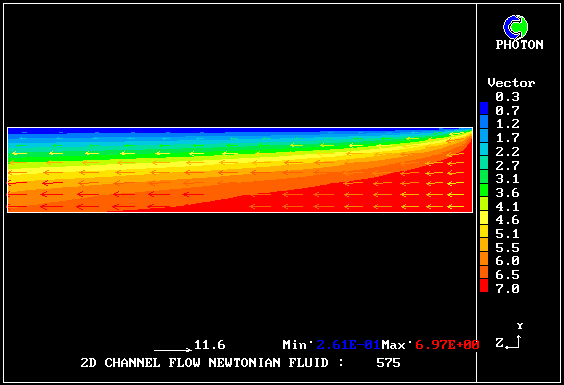The height and width of the screenshot is (385, 564).
Task: Select legend value 3.1
Action: 507,179
